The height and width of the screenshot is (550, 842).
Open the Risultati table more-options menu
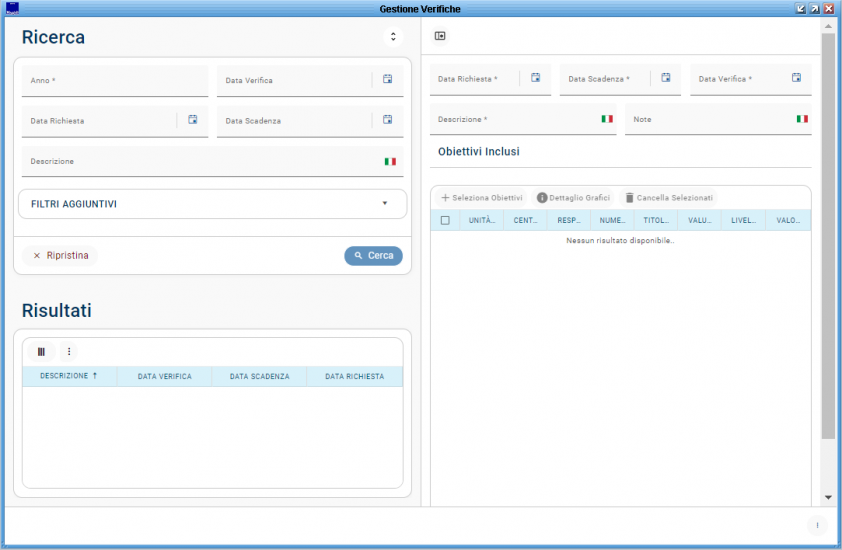click(69, 352)
